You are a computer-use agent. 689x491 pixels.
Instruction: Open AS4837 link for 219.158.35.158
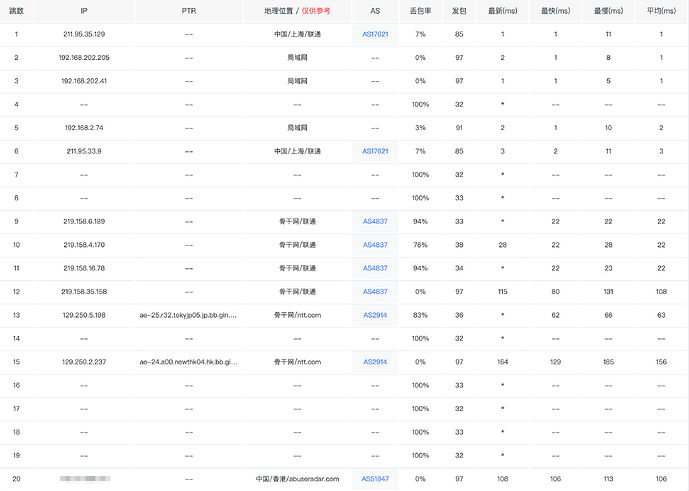375,291
